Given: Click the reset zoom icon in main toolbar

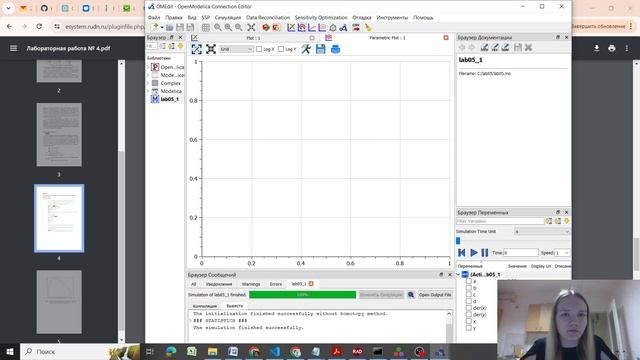Looking at the screenshot, I should click(218, 27).
